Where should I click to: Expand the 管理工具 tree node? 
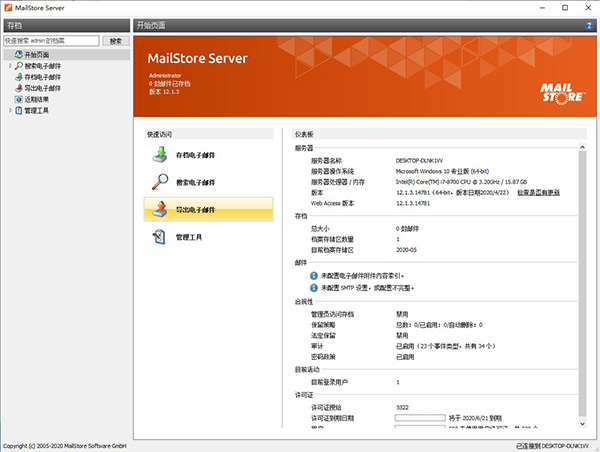9,110
